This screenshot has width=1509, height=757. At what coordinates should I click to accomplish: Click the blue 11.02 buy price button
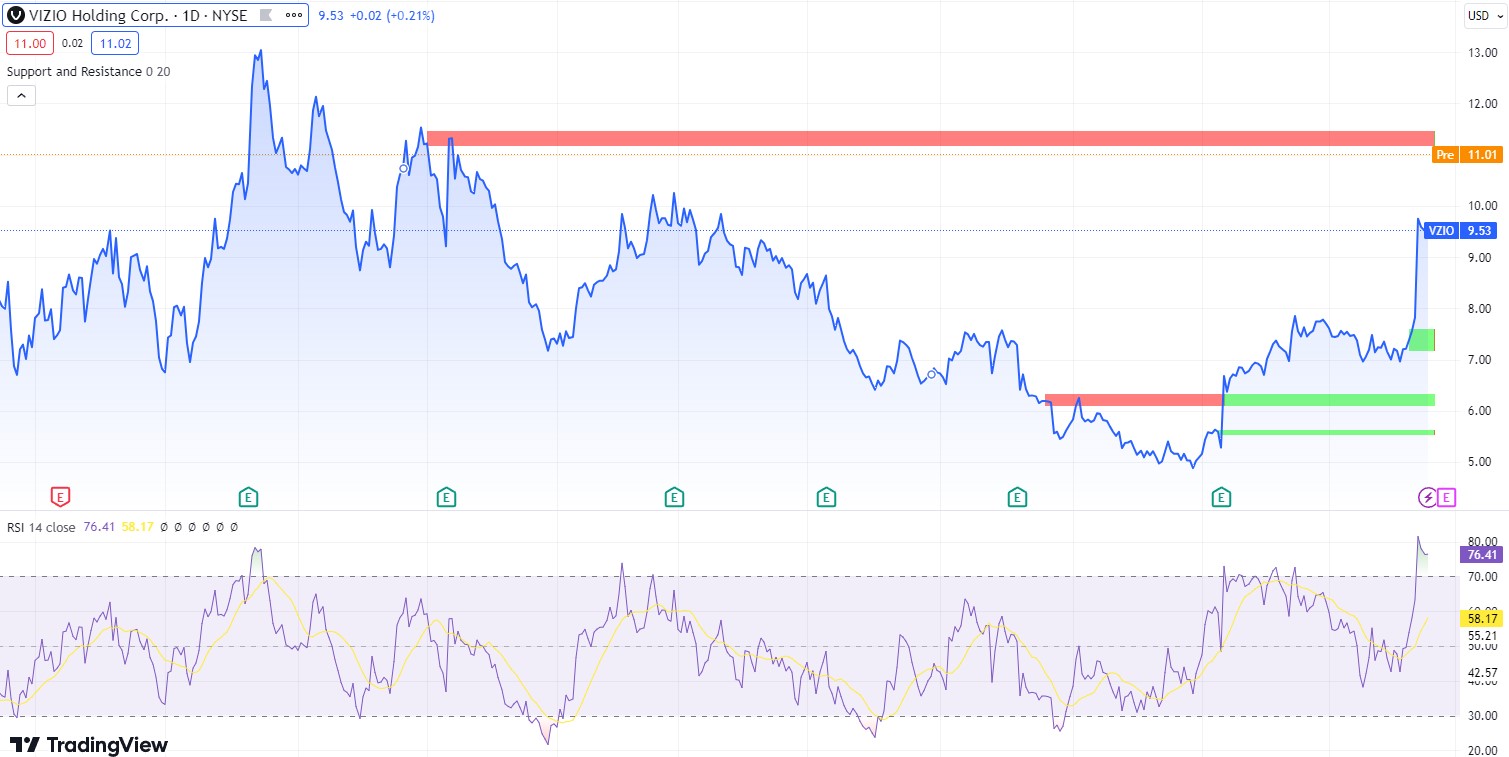point(114,43)
